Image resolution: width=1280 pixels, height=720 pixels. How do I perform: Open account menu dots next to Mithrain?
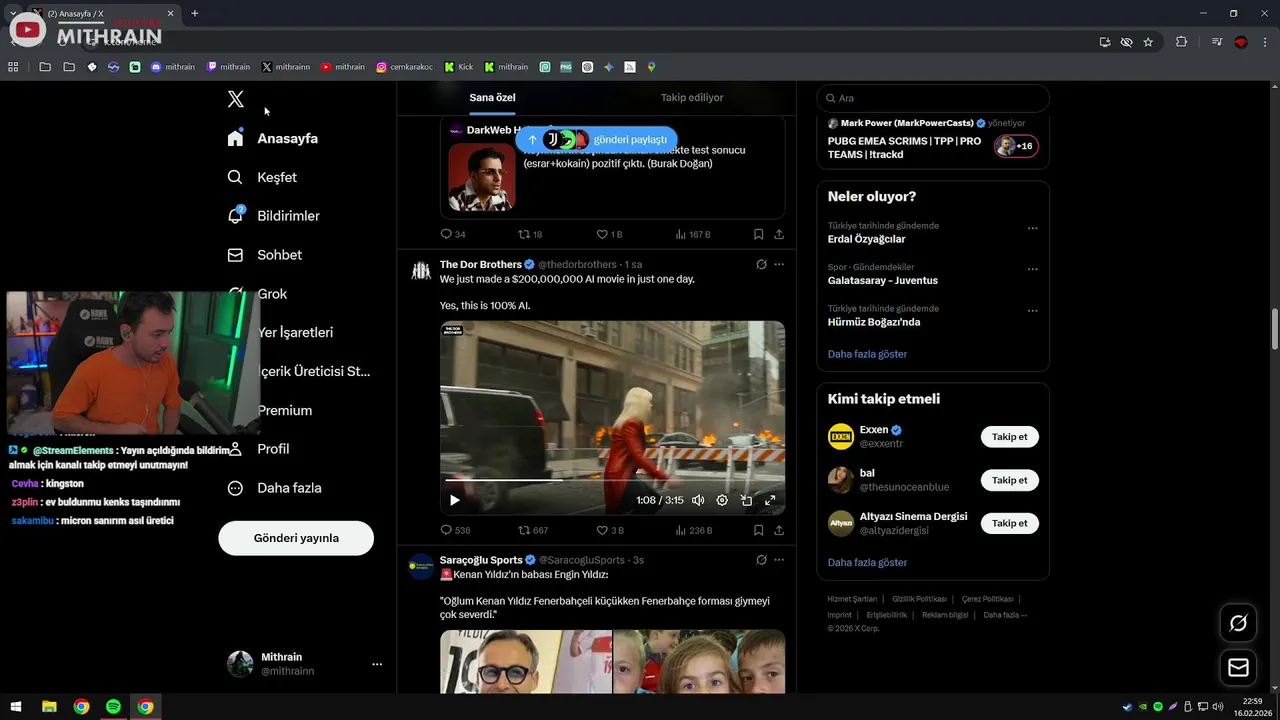377,664
